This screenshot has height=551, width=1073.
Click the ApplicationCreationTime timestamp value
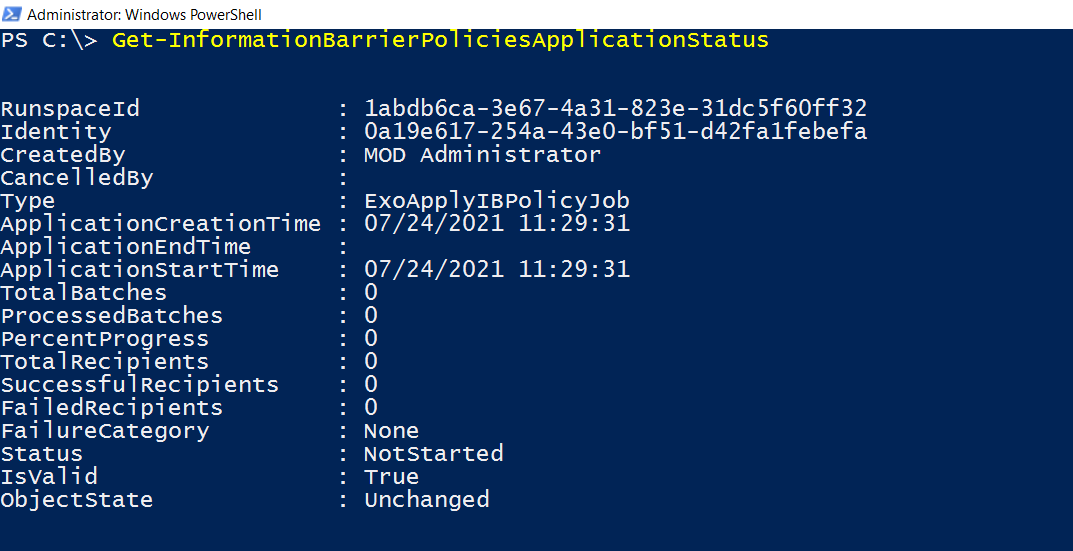pos(496,224)
